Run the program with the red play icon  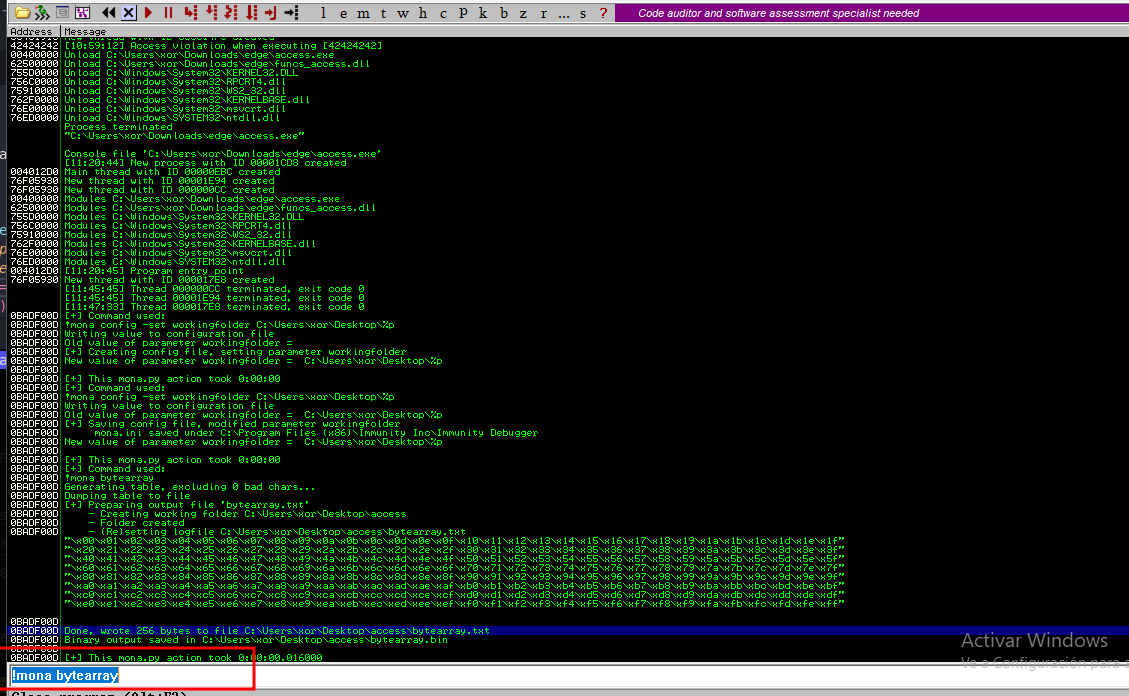(x=149, y=13)
